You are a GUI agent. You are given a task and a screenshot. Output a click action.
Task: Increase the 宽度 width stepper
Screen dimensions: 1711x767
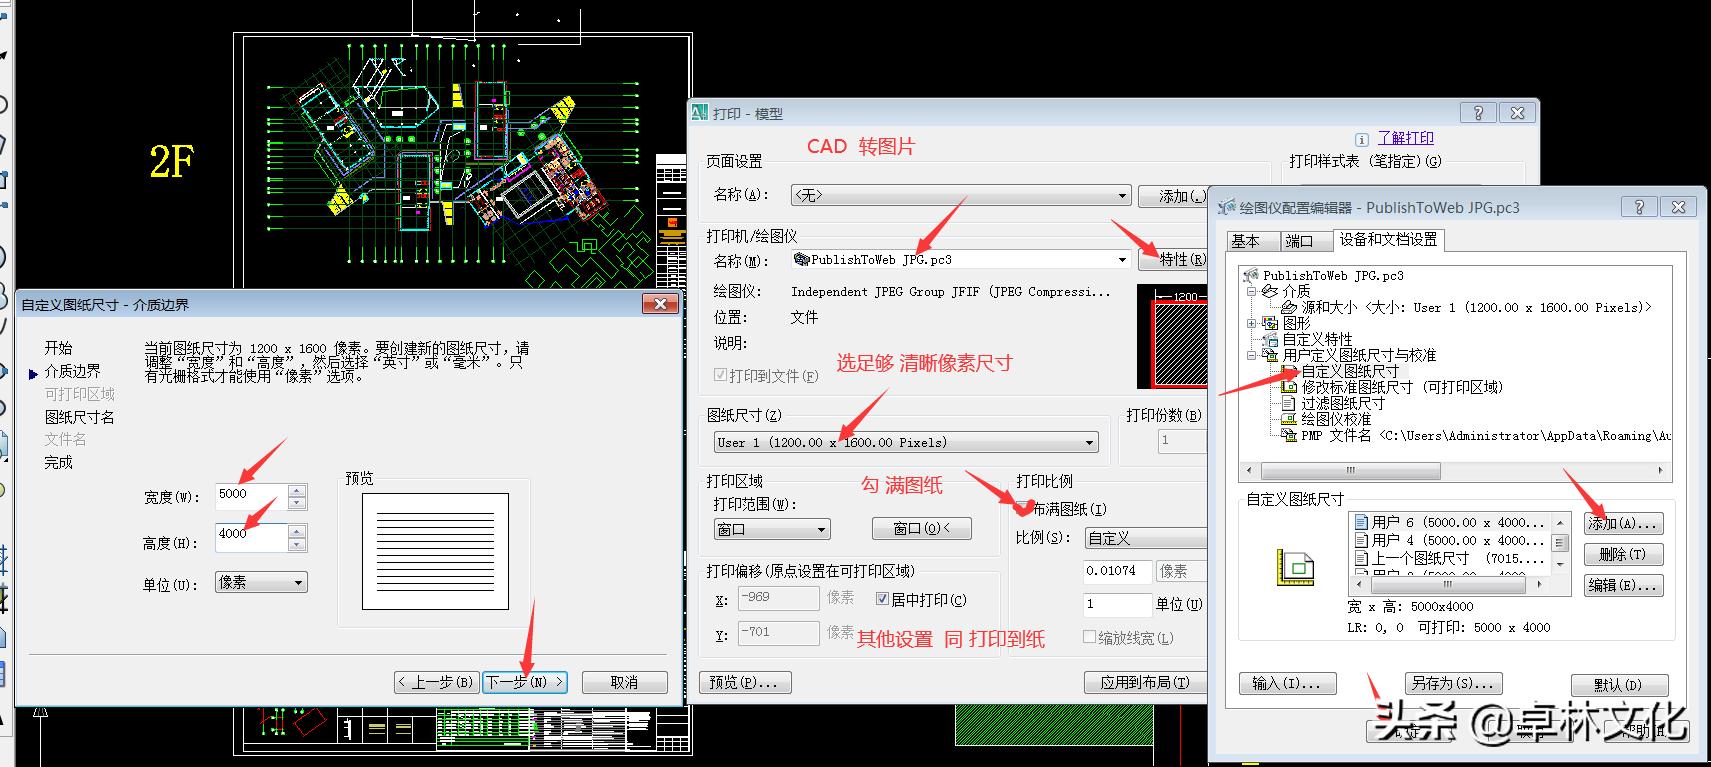pos(297,490)
